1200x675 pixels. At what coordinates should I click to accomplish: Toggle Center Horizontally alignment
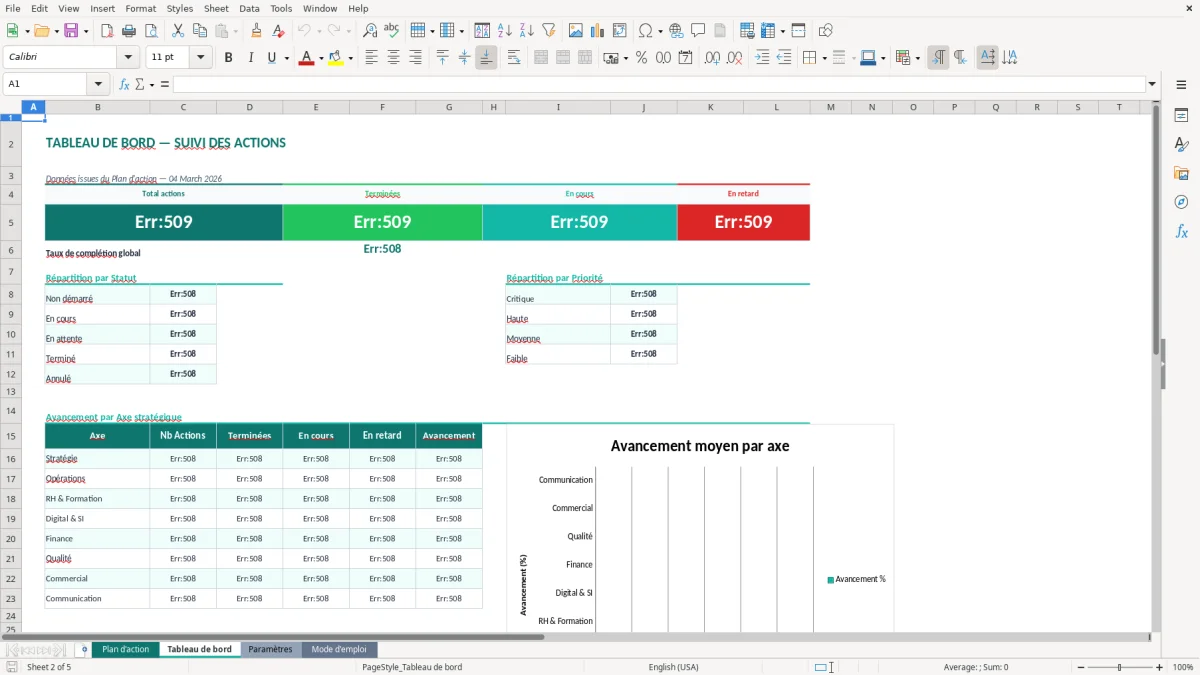click(393, 58)
